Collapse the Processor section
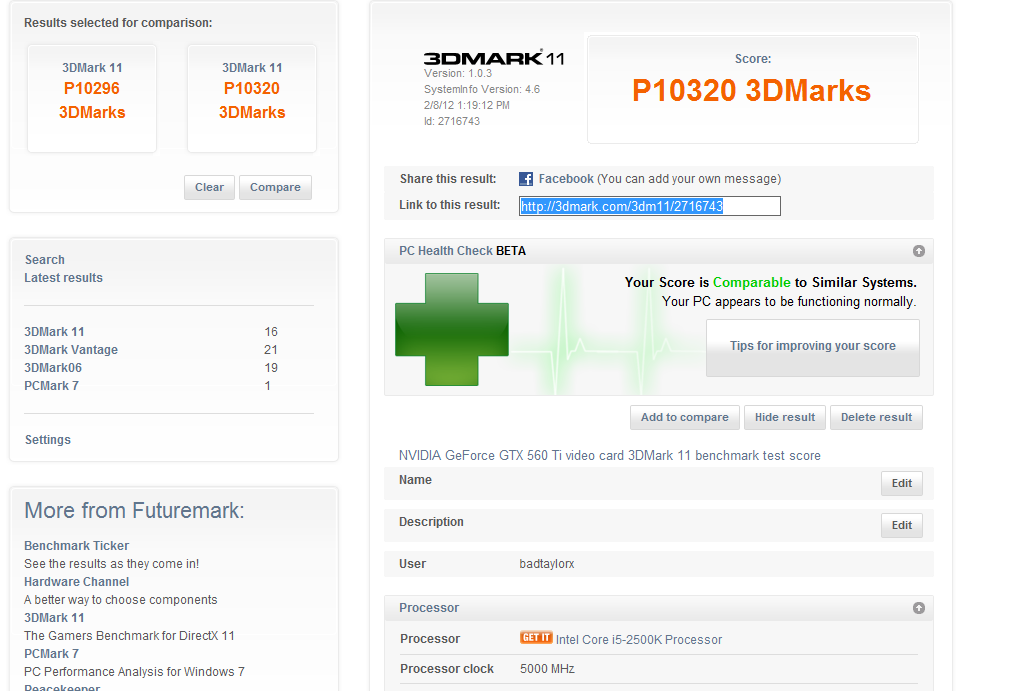 pos(919,608)
